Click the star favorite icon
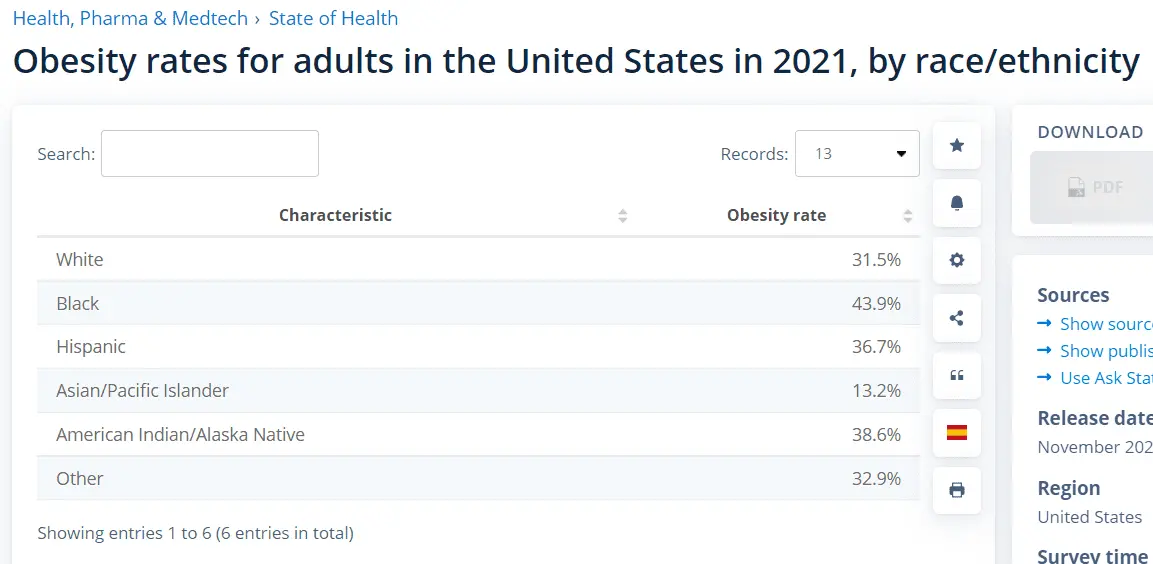The image size is (1153, 564). [x=957, y=146]
